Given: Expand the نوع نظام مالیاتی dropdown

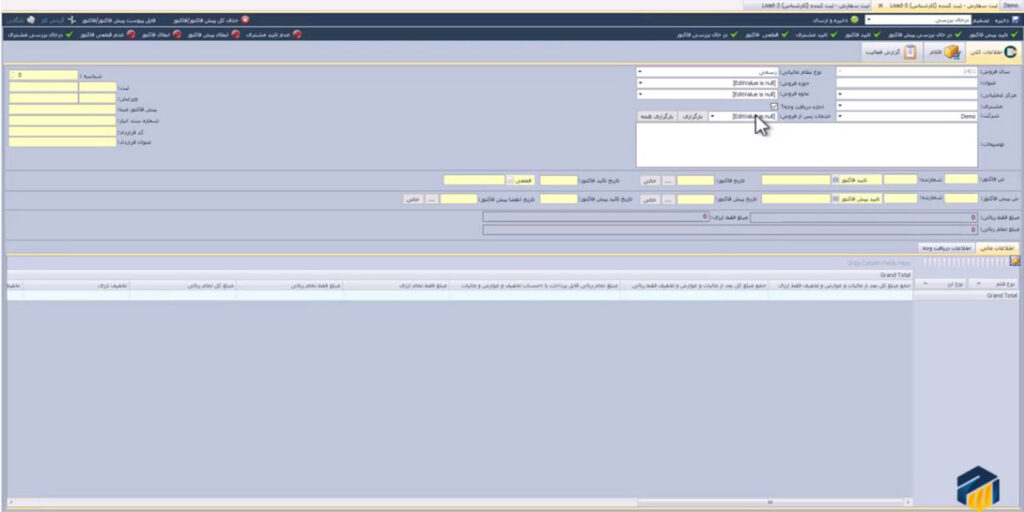Looking at the screenshot, I should [x=640, y=72].
